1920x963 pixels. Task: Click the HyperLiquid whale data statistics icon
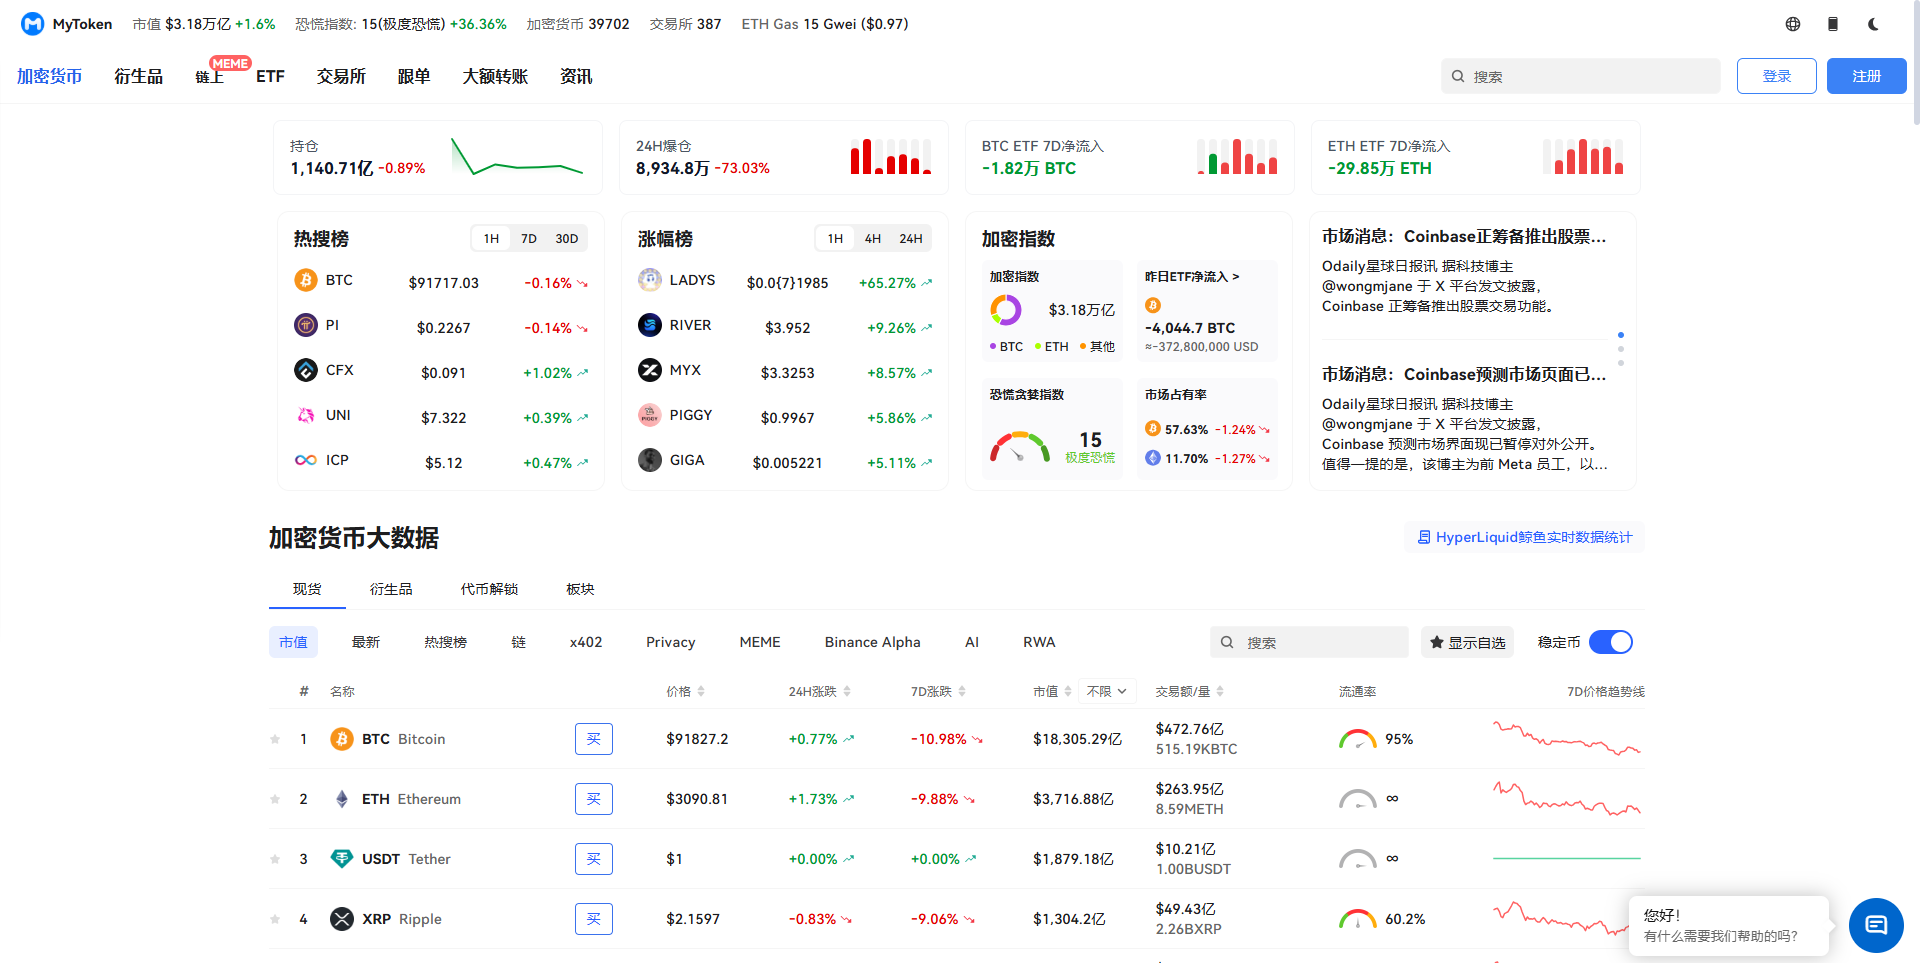tap(1424, 537)
